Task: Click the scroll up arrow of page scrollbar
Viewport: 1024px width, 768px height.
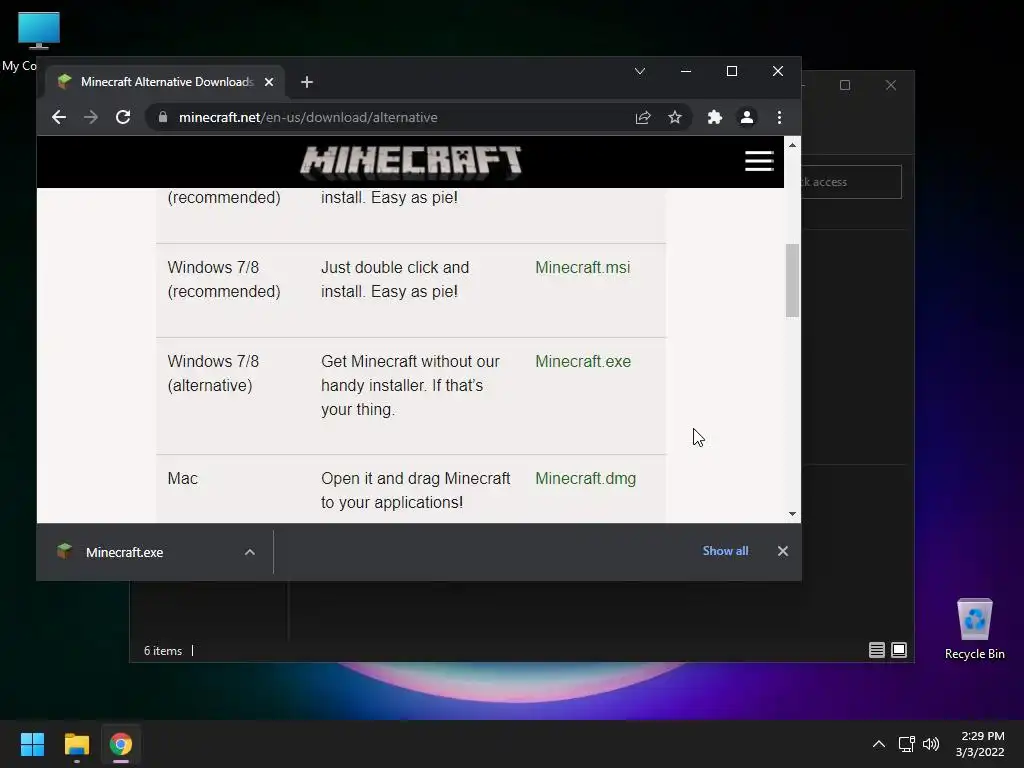Action: (x=792, y=145)
